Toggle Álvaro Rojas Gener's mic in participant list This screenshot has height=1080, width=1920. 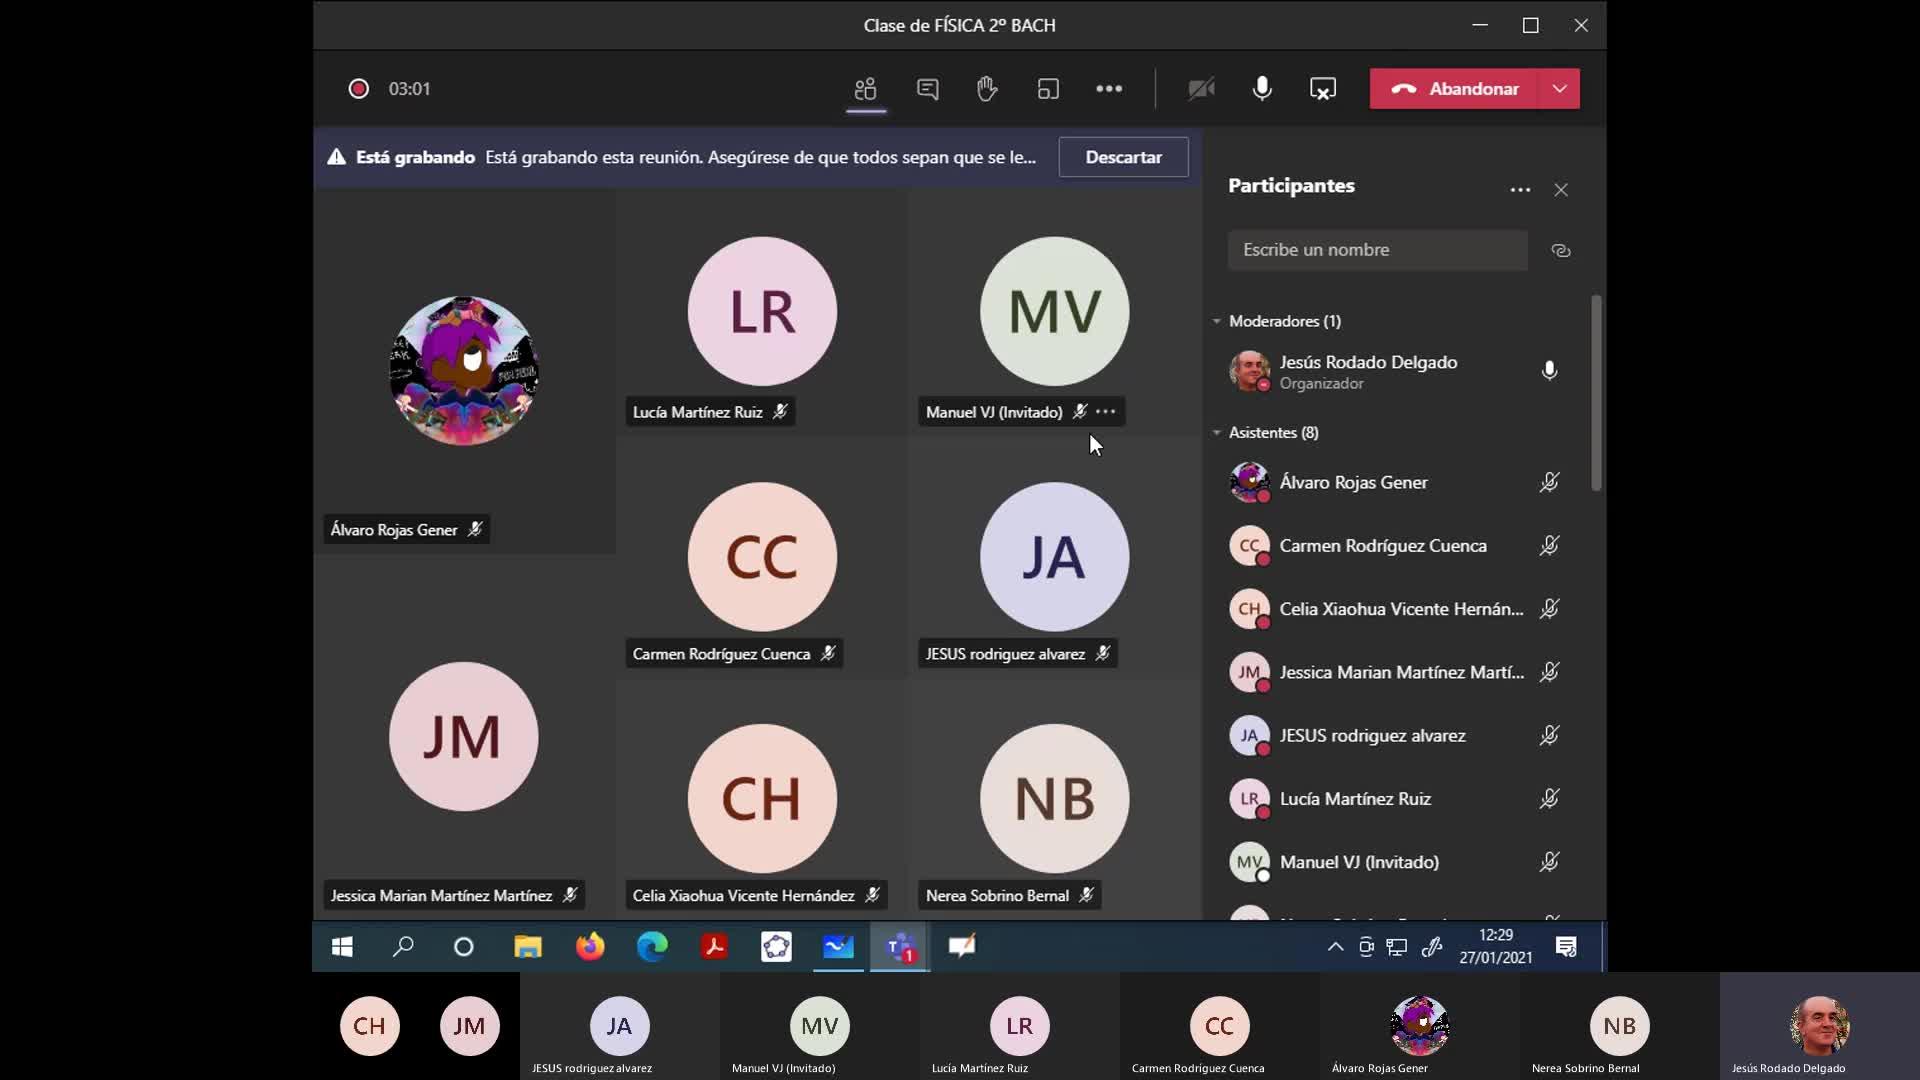(x=1549, y=482)
